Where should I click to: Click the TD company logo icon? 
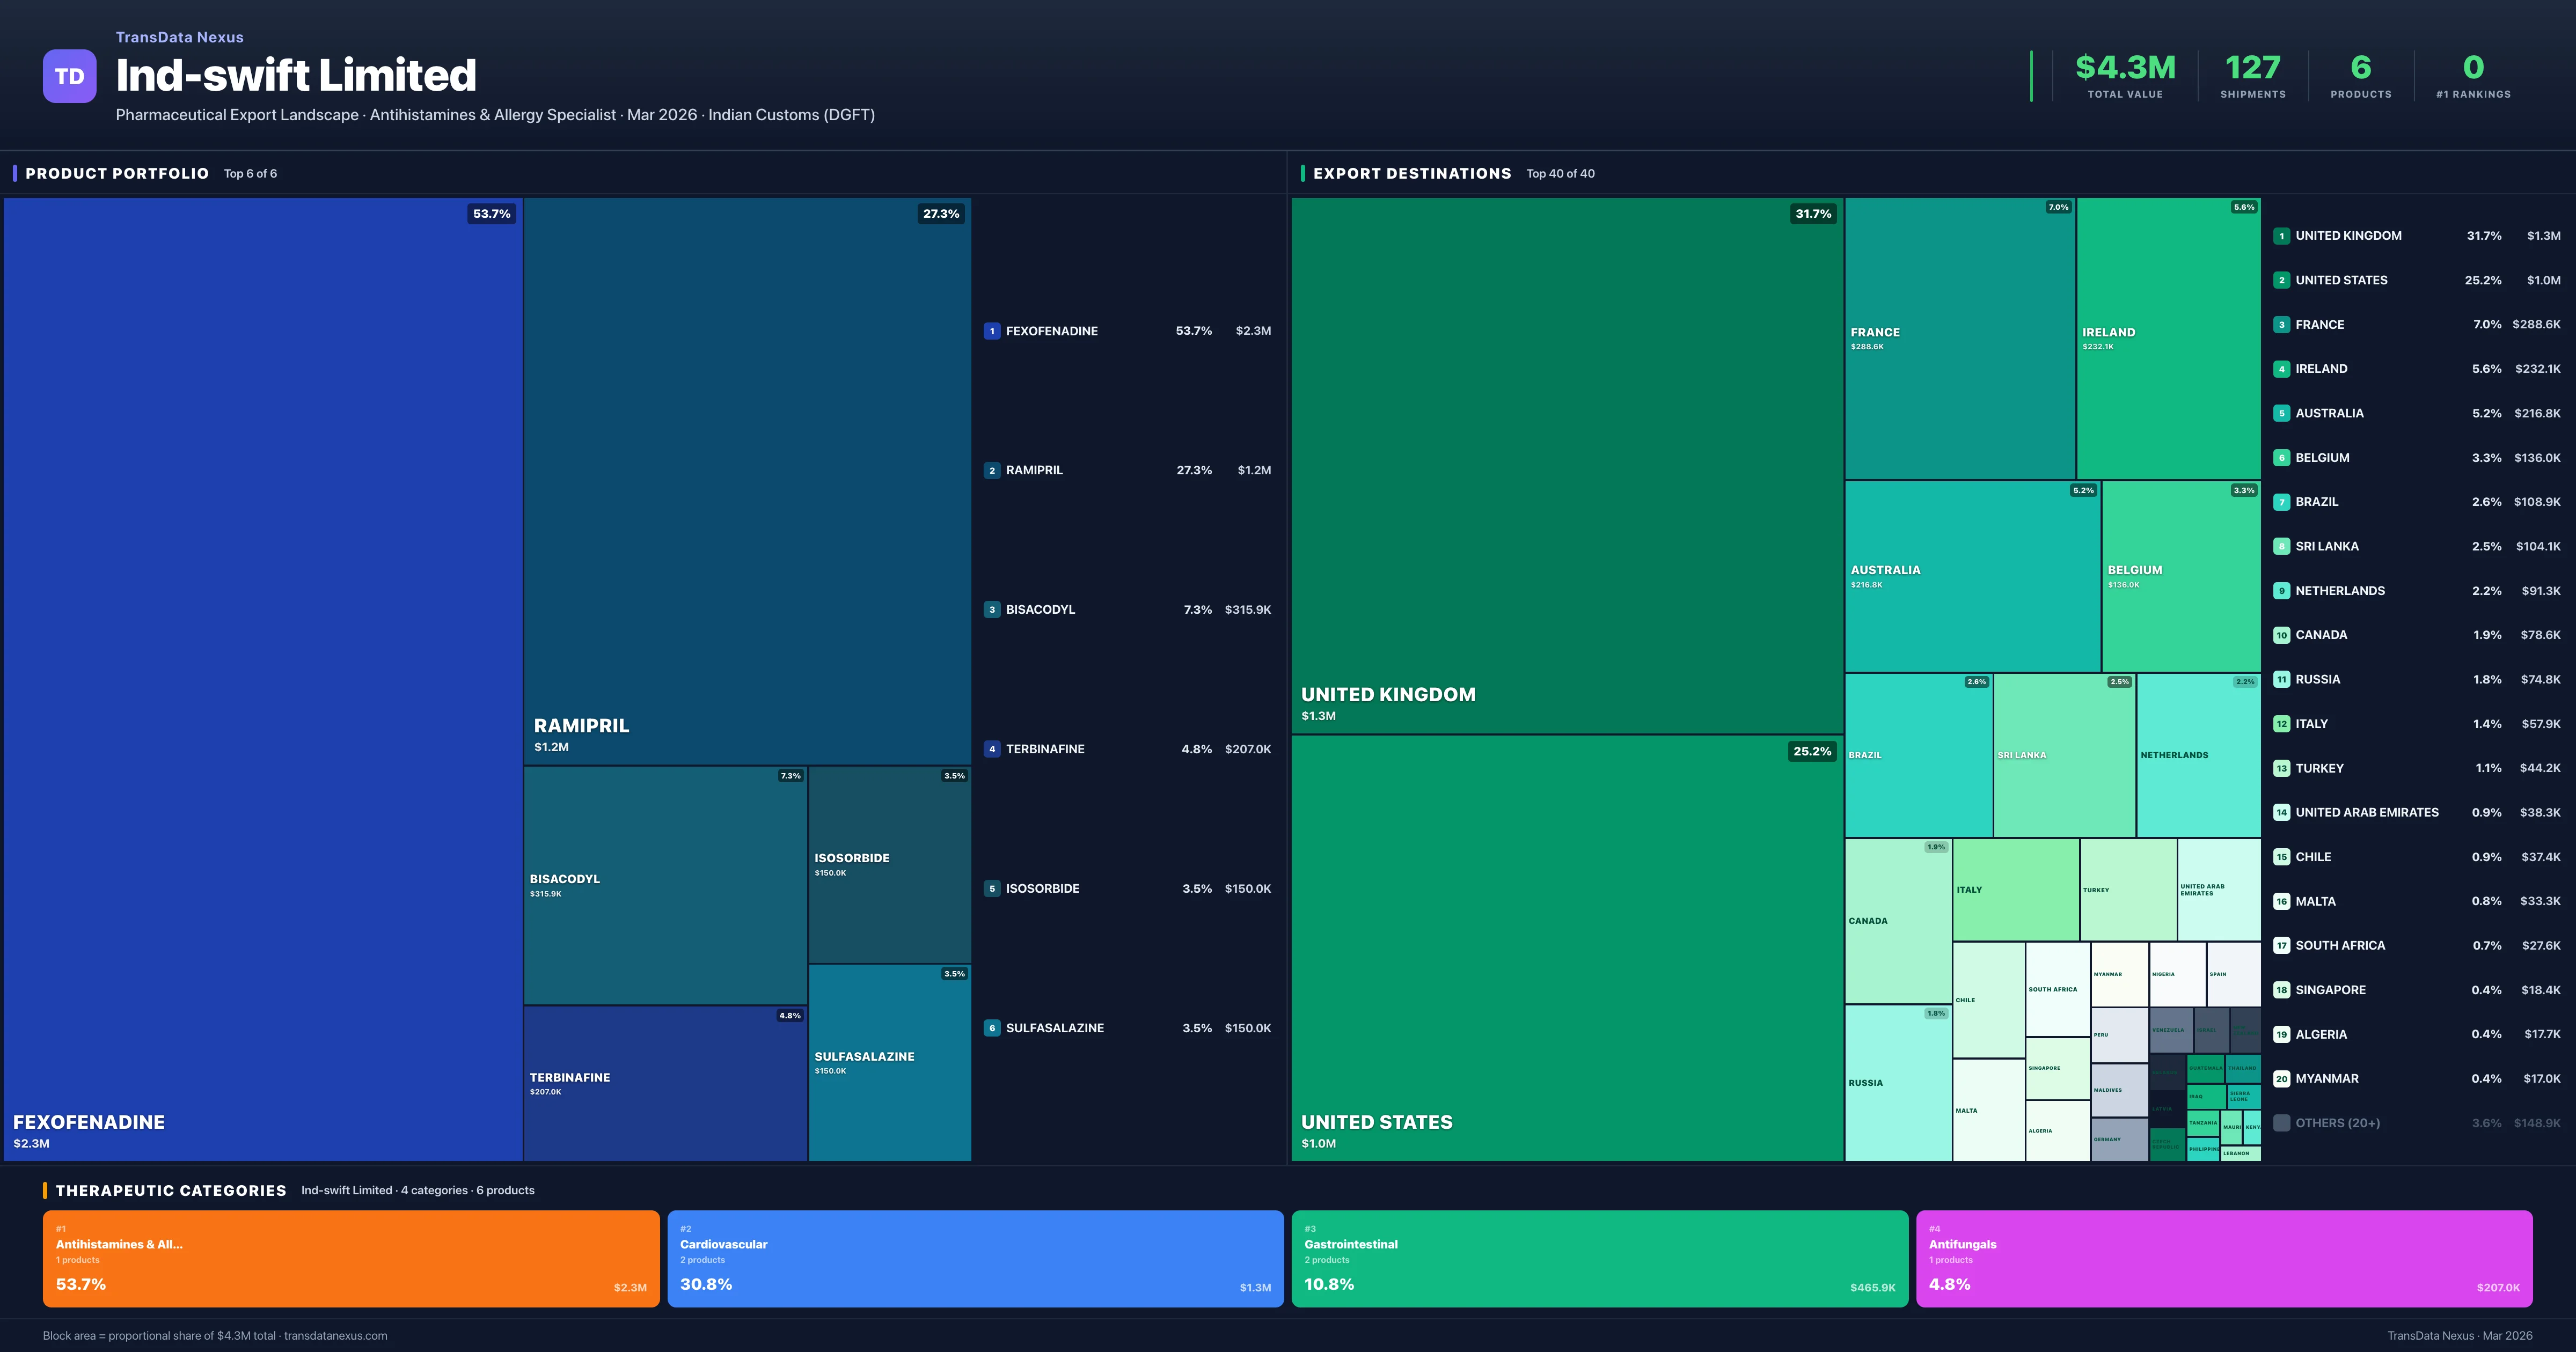point(69,76)
